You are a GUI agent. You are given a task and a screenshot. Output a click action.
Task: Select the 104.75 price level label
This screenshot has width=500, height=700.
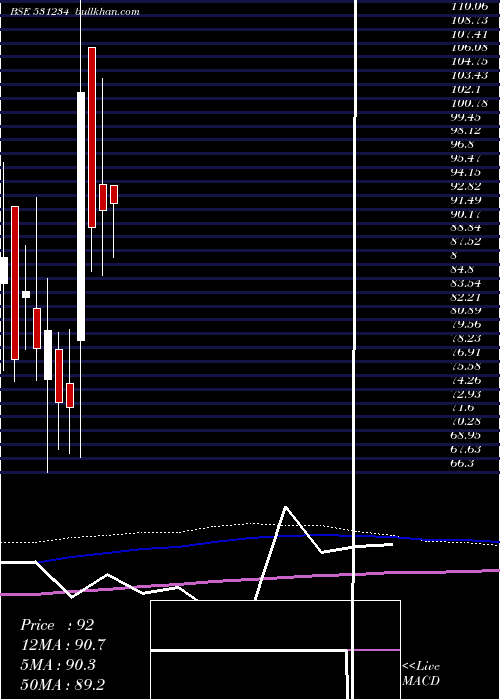pyautogui.click(x=469, y=62)
